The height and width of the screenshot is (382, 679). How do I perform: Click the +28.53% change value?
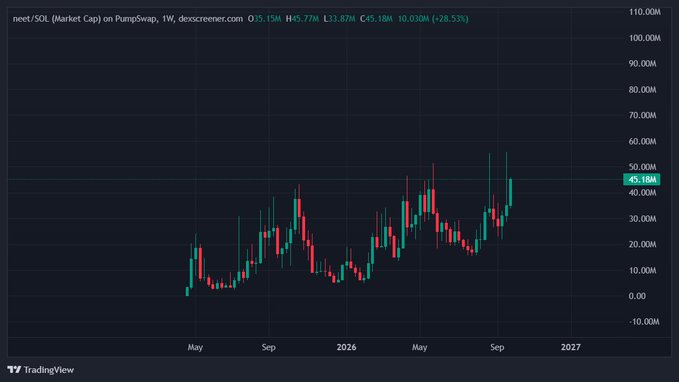point(450,19)
